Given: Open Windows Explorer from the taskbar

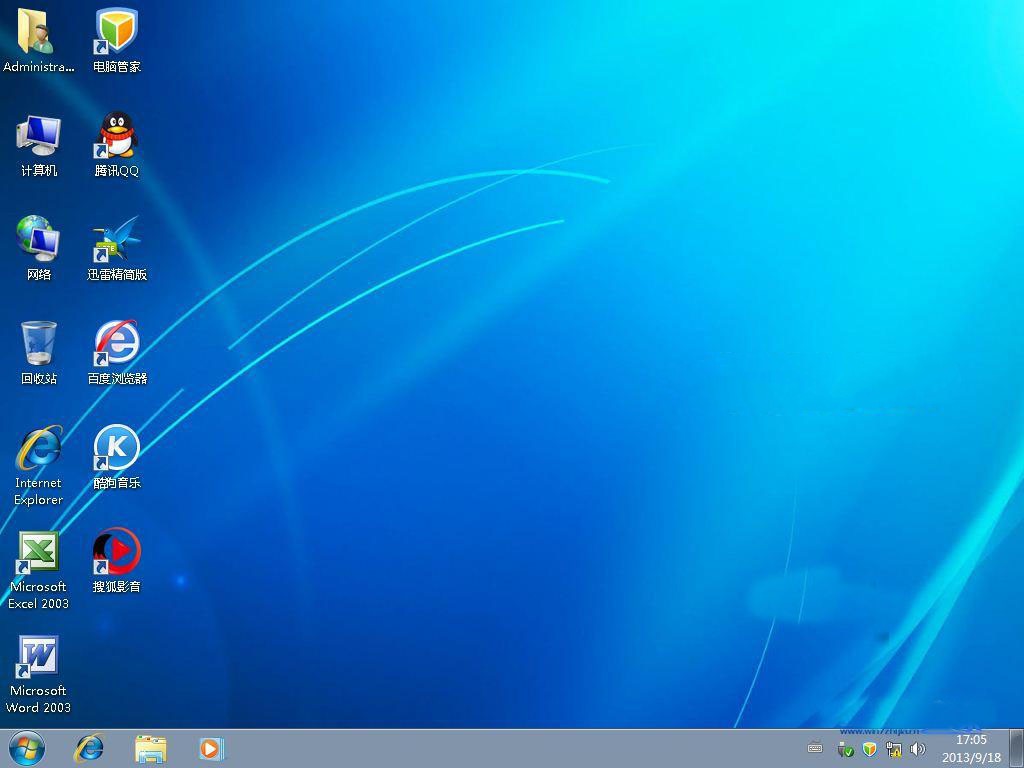Looking at the screenshot, I should 150,747.
